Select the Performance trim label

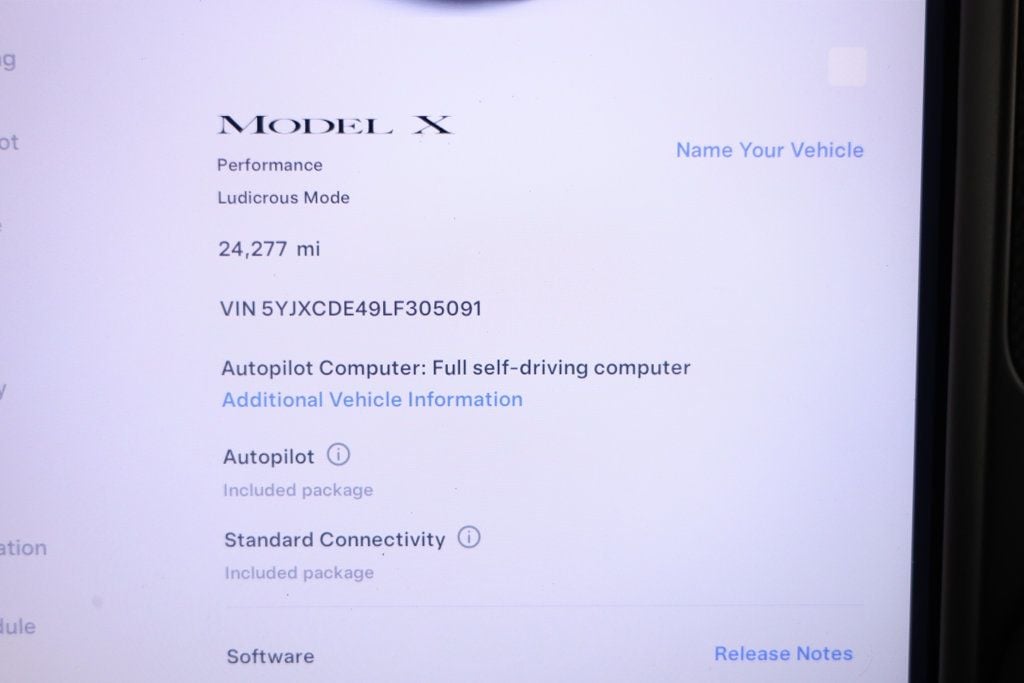(x=270, y=165)
